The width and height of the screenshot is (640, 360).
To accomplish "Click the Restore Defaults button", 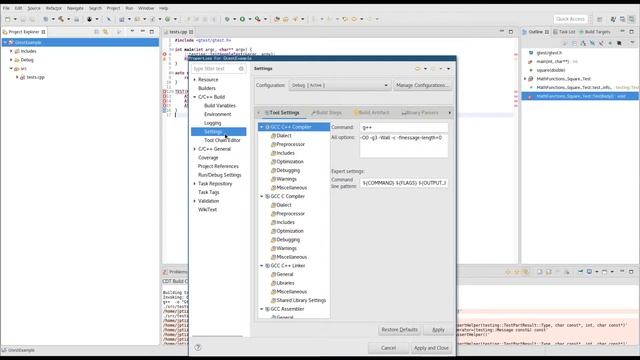I will (399, 330).
